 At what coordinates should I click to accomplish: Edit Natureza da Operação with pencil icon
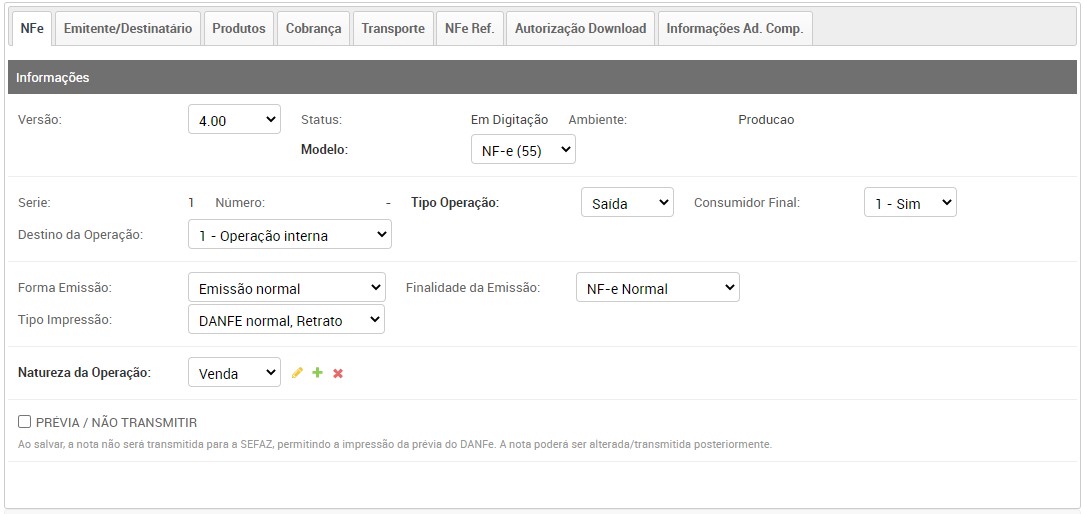pos(297,373)
